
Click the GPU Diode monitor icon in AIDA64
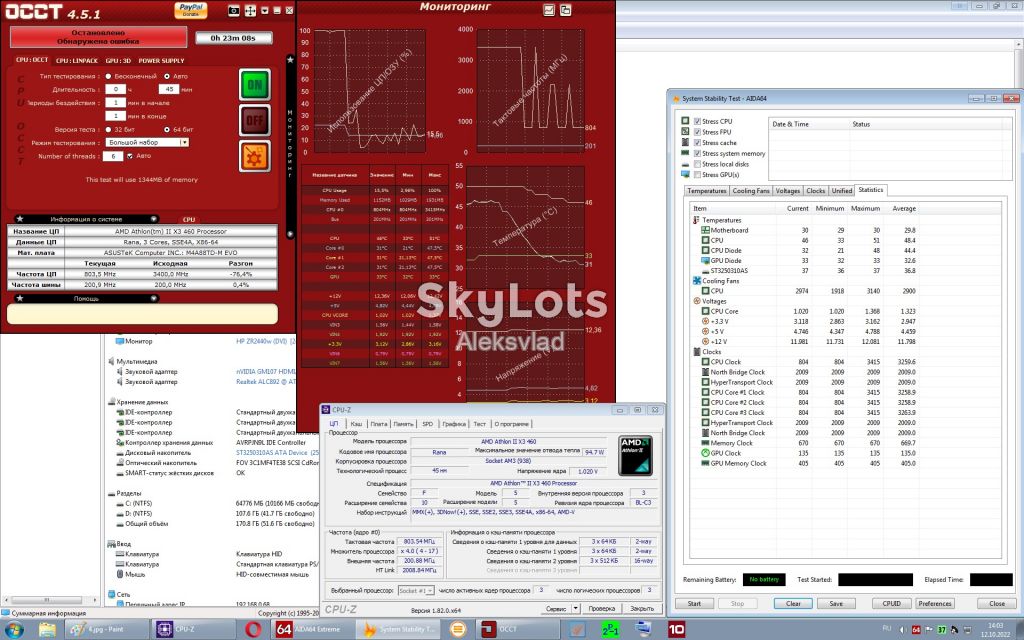[x=705, y=261]
